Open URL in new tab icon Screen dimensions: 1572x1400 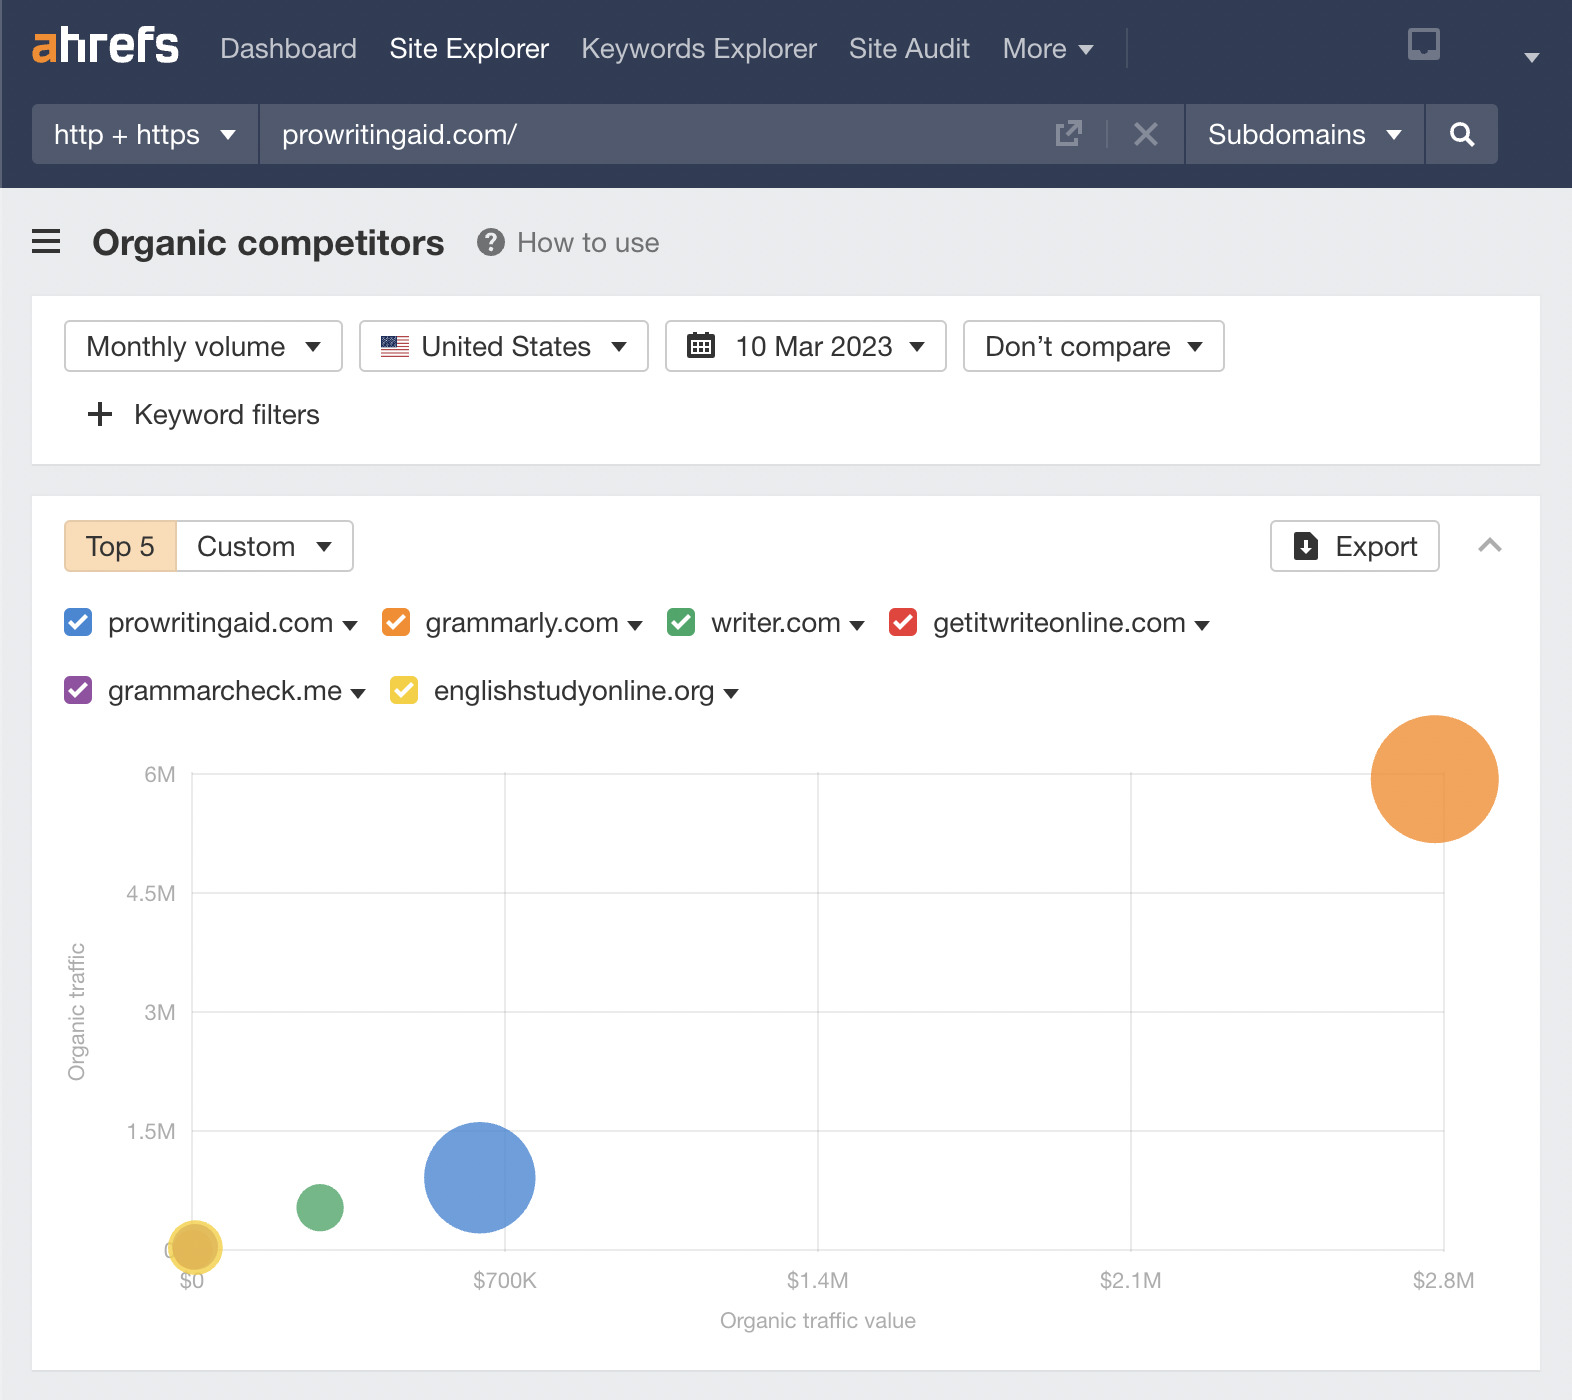pos(1069,134)
